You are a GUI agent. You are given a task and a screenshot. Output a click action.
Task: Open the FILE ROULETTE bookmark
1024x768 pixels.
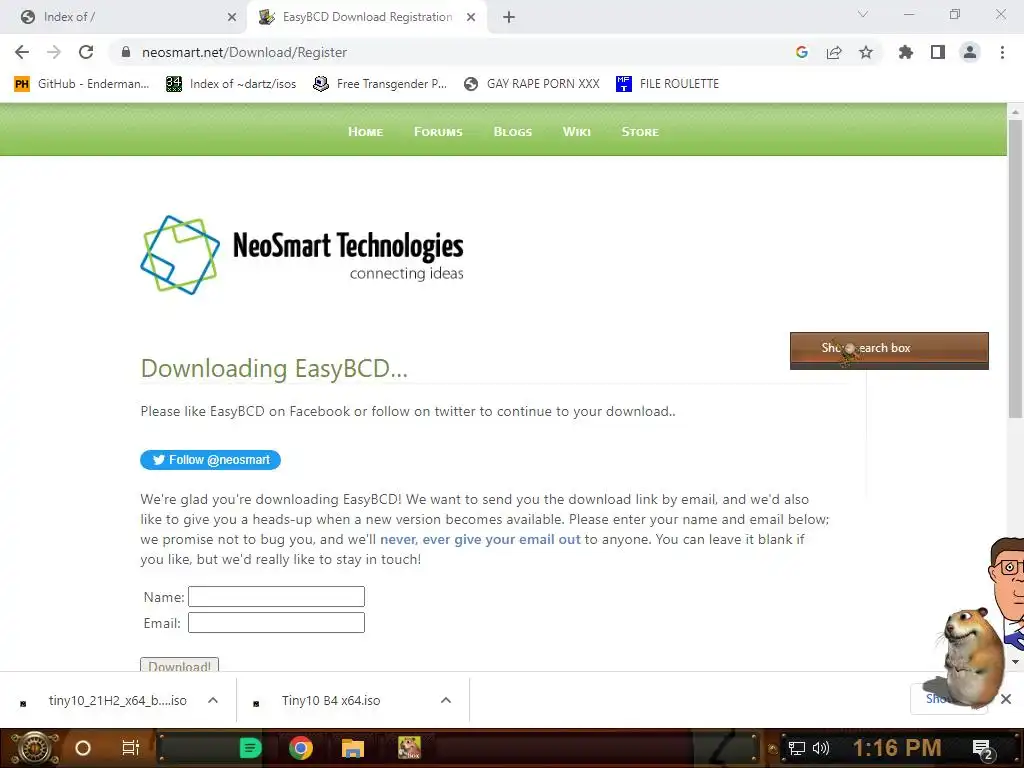coord(667,84)
